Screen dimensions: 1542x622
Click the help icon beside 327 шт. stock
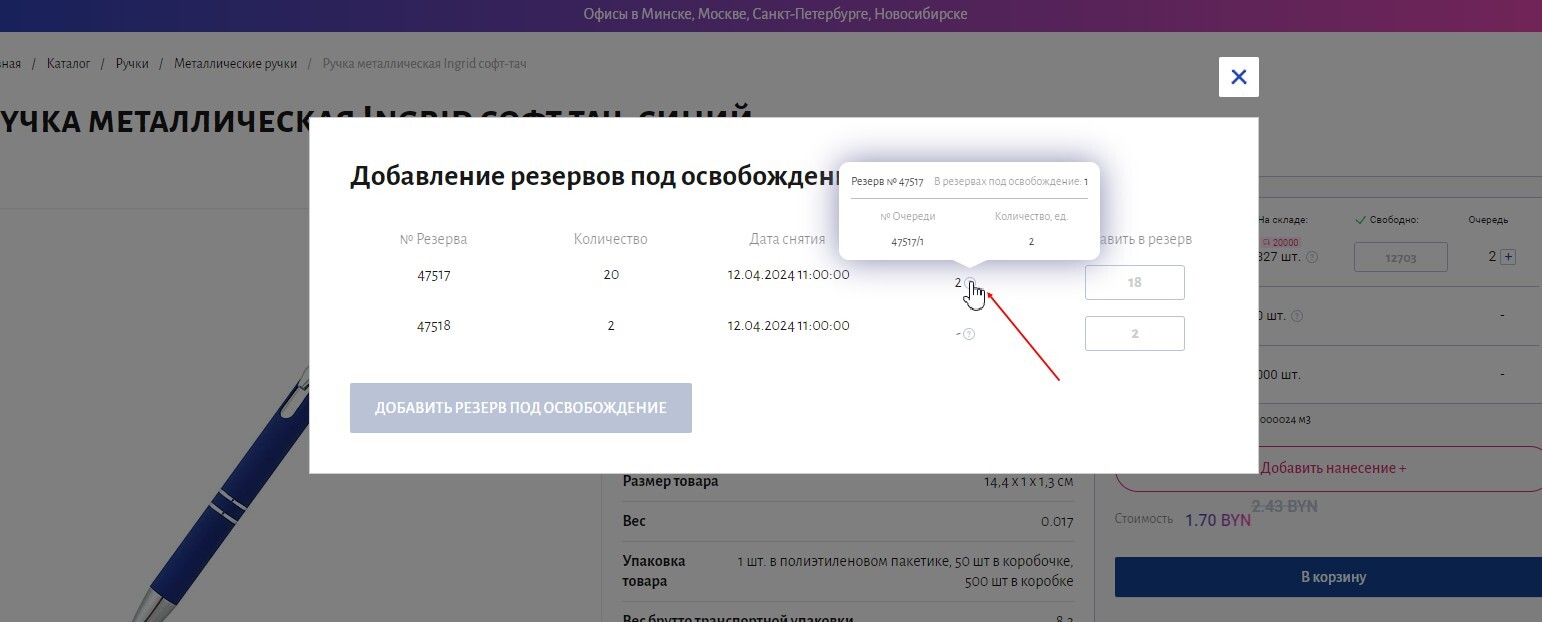click(x=1312, y=257)
